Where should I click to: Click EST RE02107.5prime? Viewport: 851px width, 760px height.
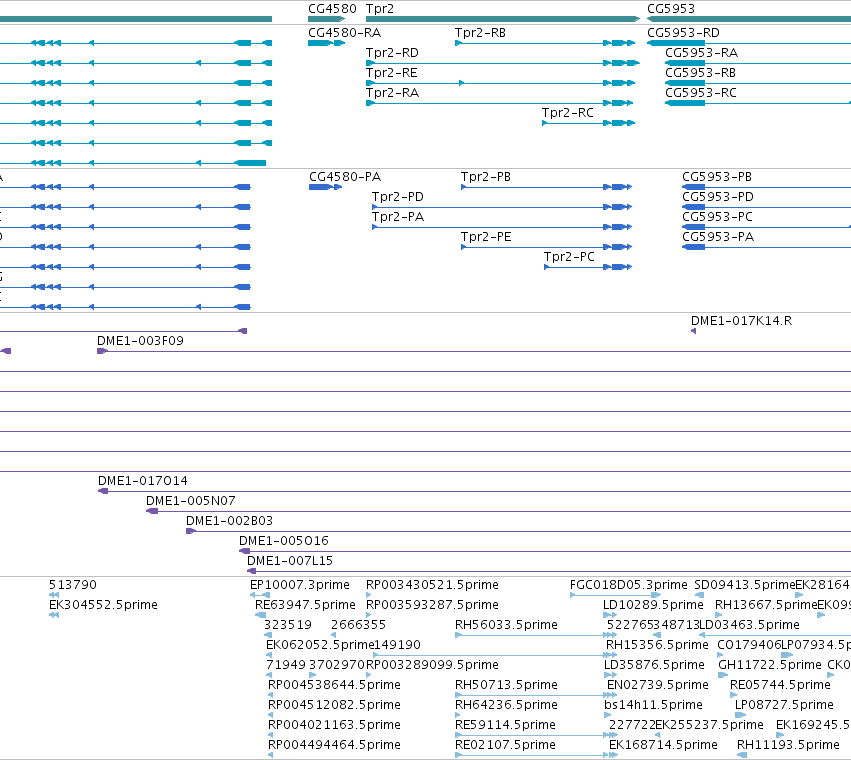coord(505,745)
